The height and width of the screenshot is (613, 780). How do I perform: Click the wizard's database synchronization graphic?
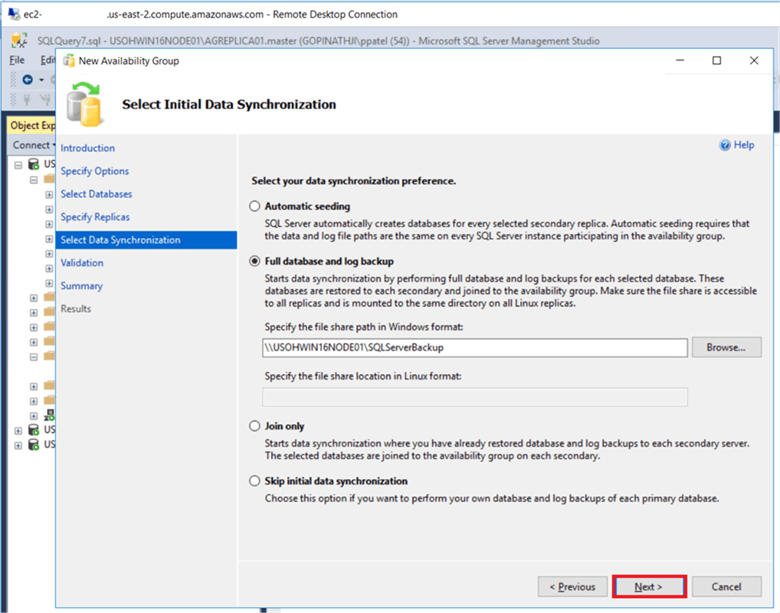pyautogui.click(x=85, y=104)
